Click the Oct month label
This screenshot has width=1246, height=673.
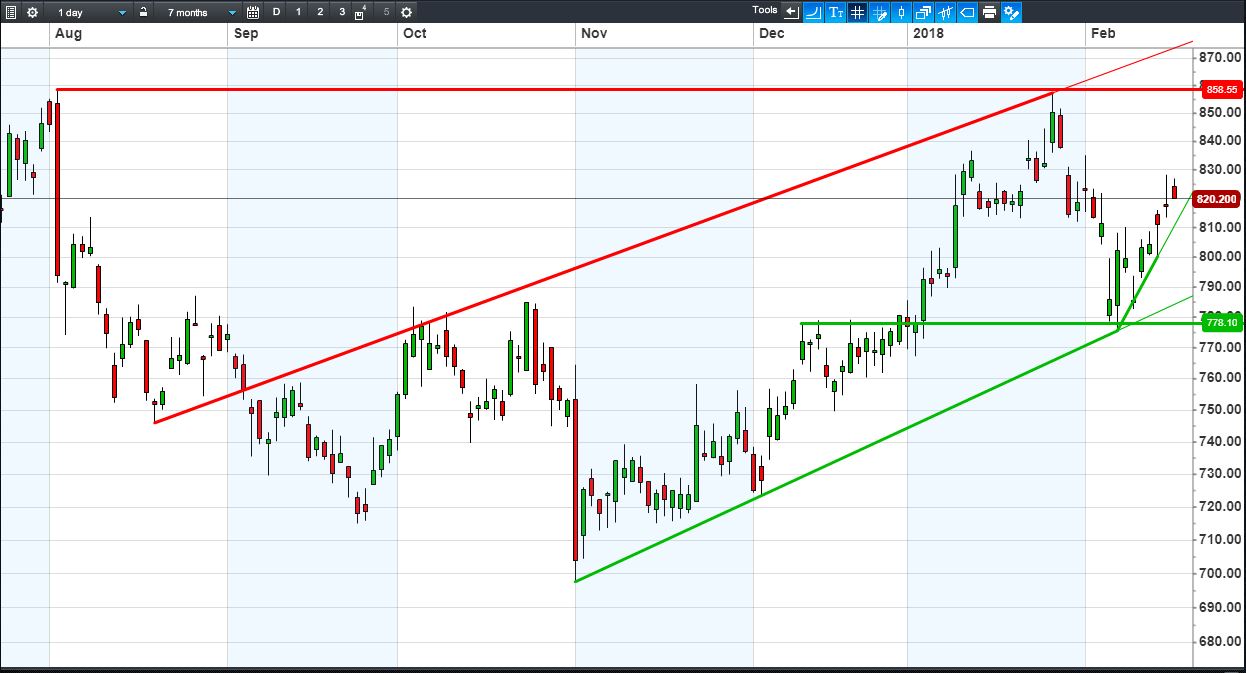(414, 33)
